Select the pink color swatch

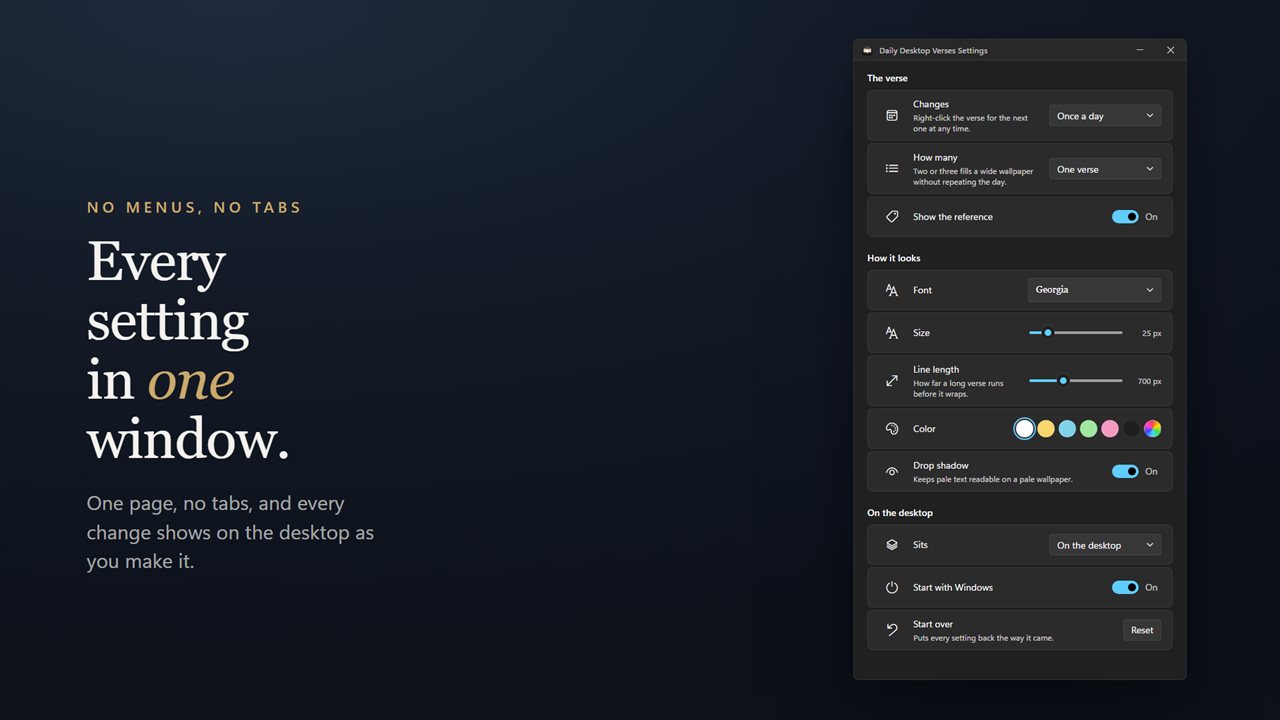pyautogui.click(x=1110, y=429)
